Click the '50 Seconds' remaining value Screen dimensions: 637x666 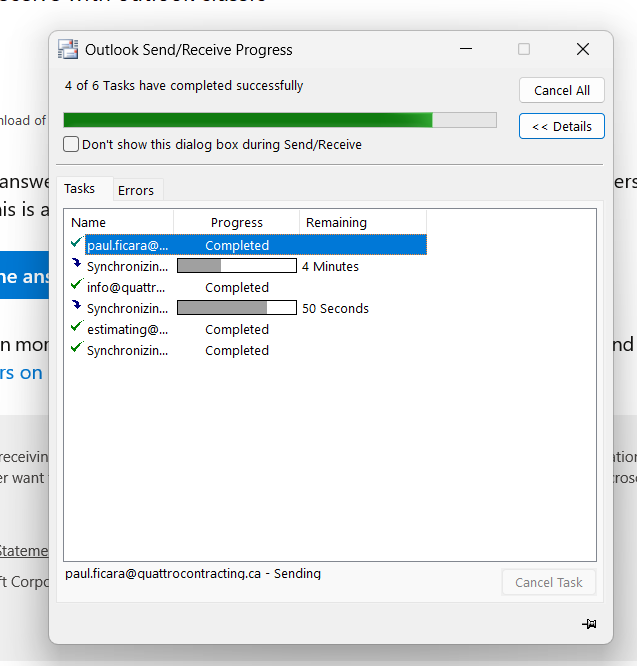coord(335,308)
